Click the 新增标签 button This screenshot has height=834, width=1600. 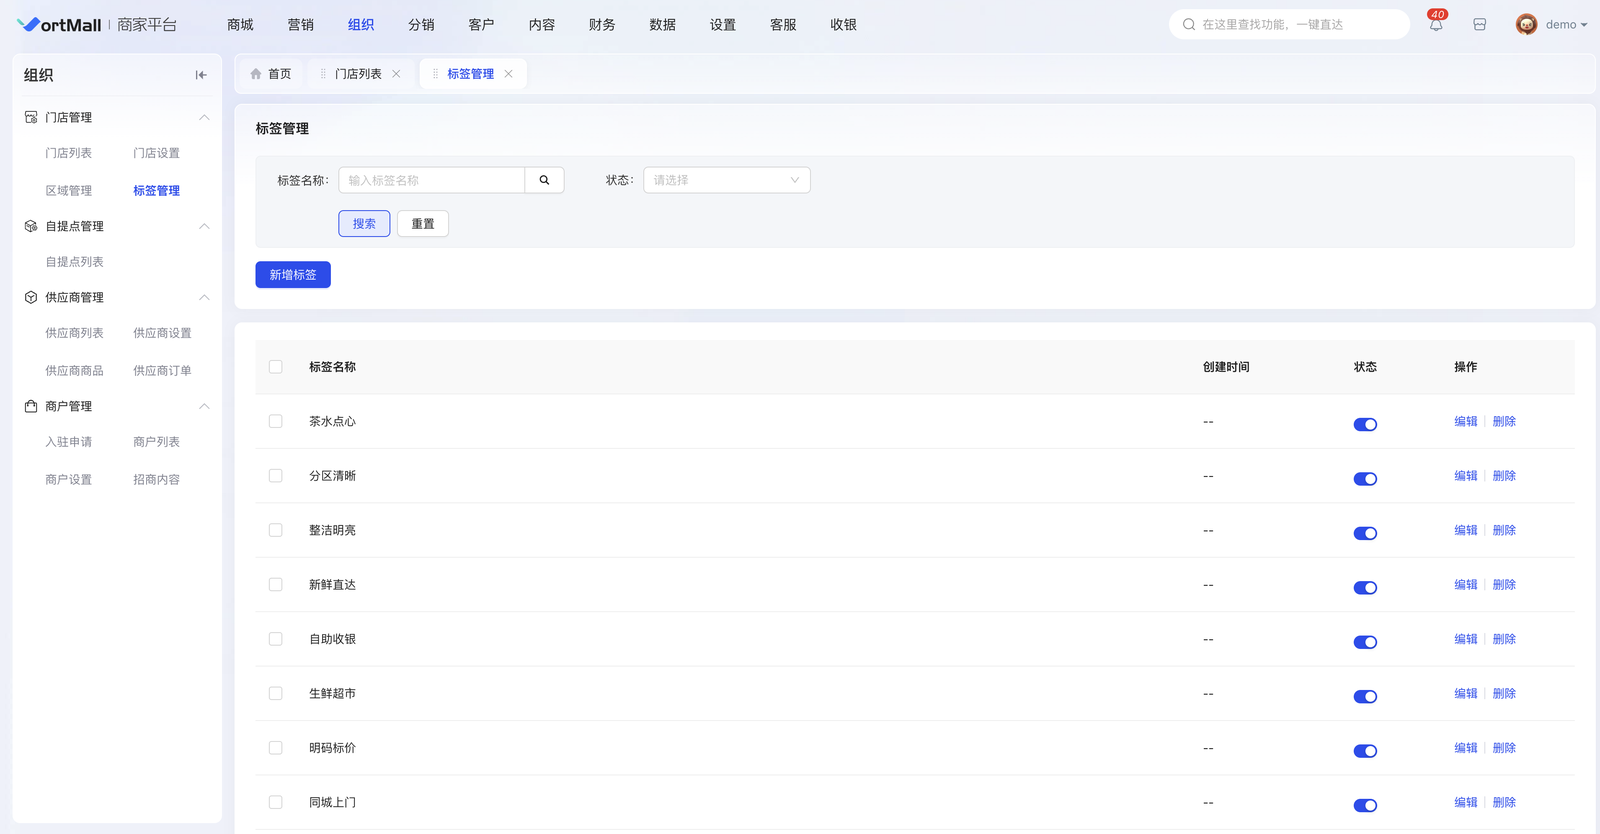pyautogui.click(x=293, y=275)
